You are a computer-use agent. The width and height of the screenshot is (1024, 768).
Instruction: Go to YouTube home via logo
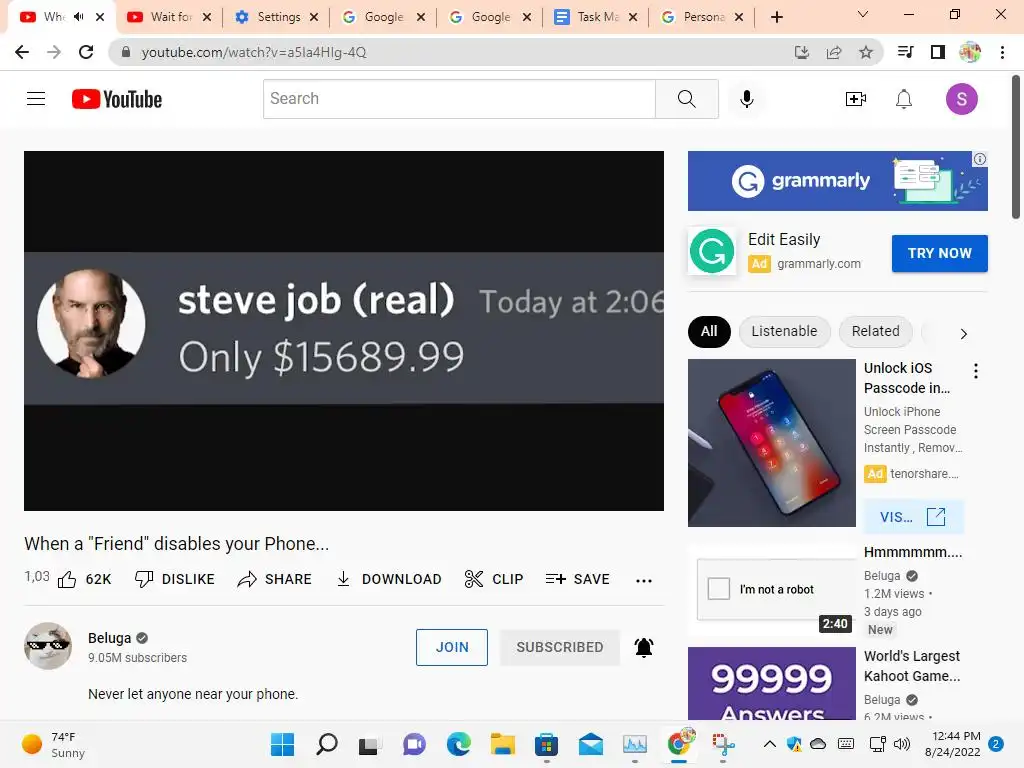pos(117,99)
